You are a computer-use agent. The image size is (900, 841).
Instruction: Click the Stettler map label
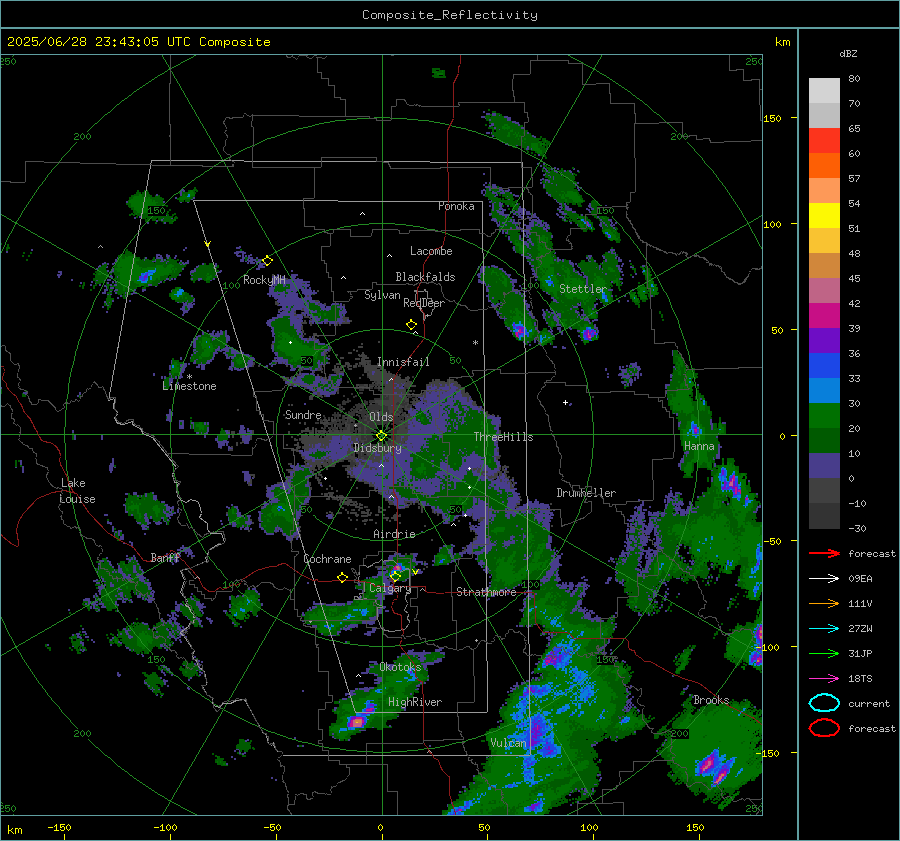point(583,289)
